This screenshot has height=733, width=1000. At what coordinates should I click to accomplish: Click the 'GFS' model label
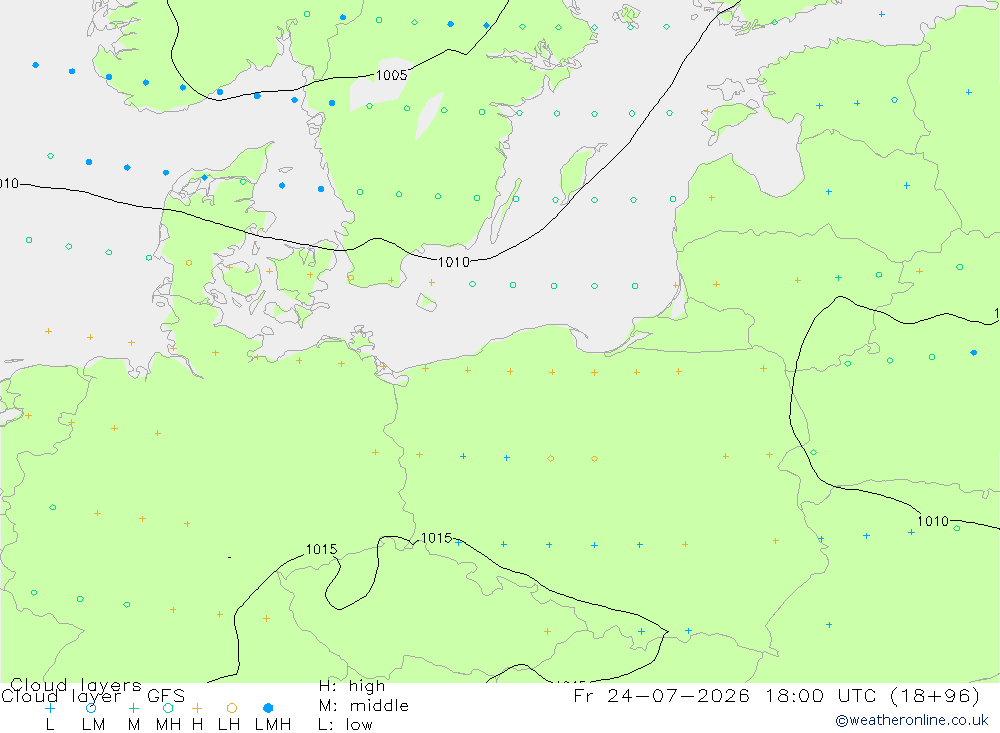pyautogui.click(x=166, y=696)
